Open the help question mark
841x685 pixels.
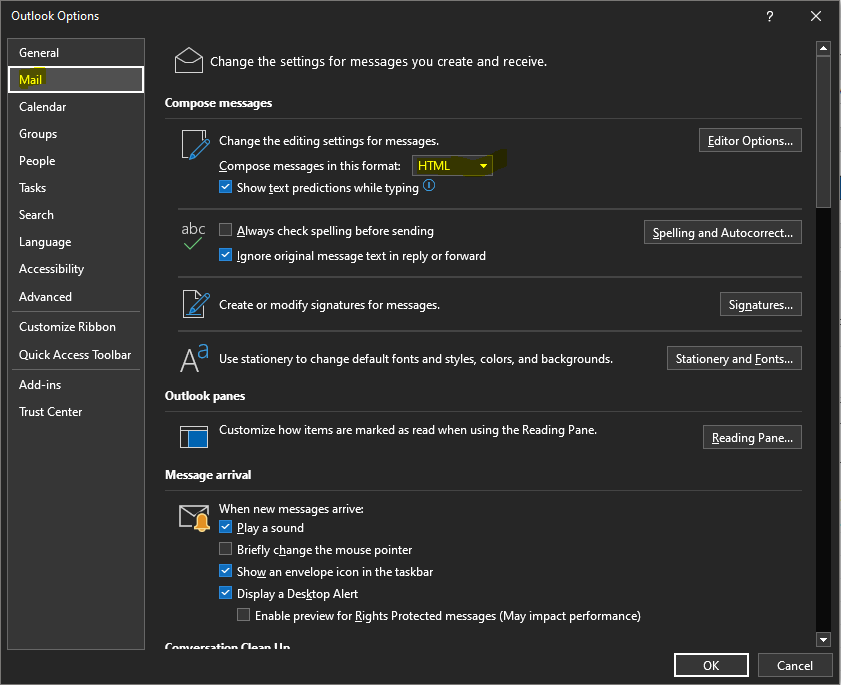pos(770,16)
